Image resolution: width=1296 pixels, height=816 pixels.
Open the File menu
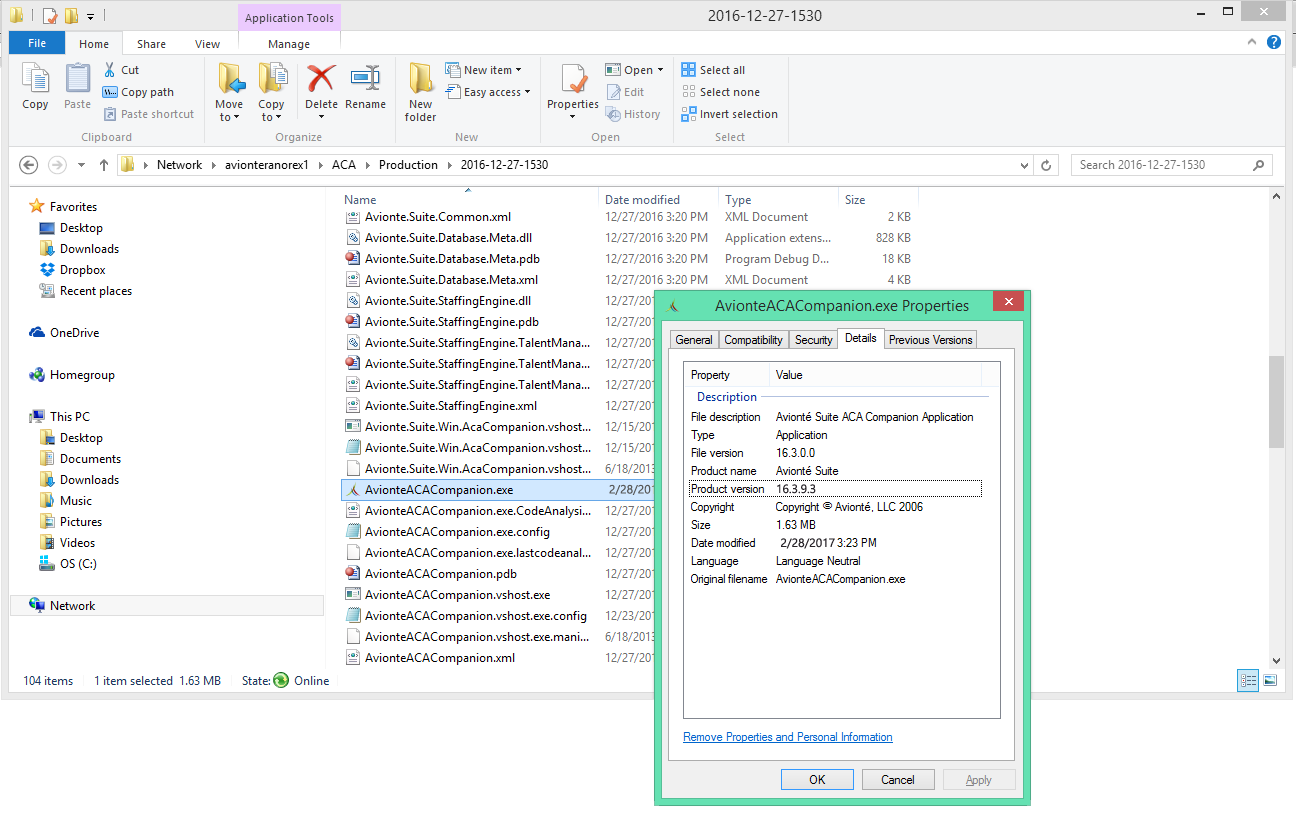[x=37, y=43]
